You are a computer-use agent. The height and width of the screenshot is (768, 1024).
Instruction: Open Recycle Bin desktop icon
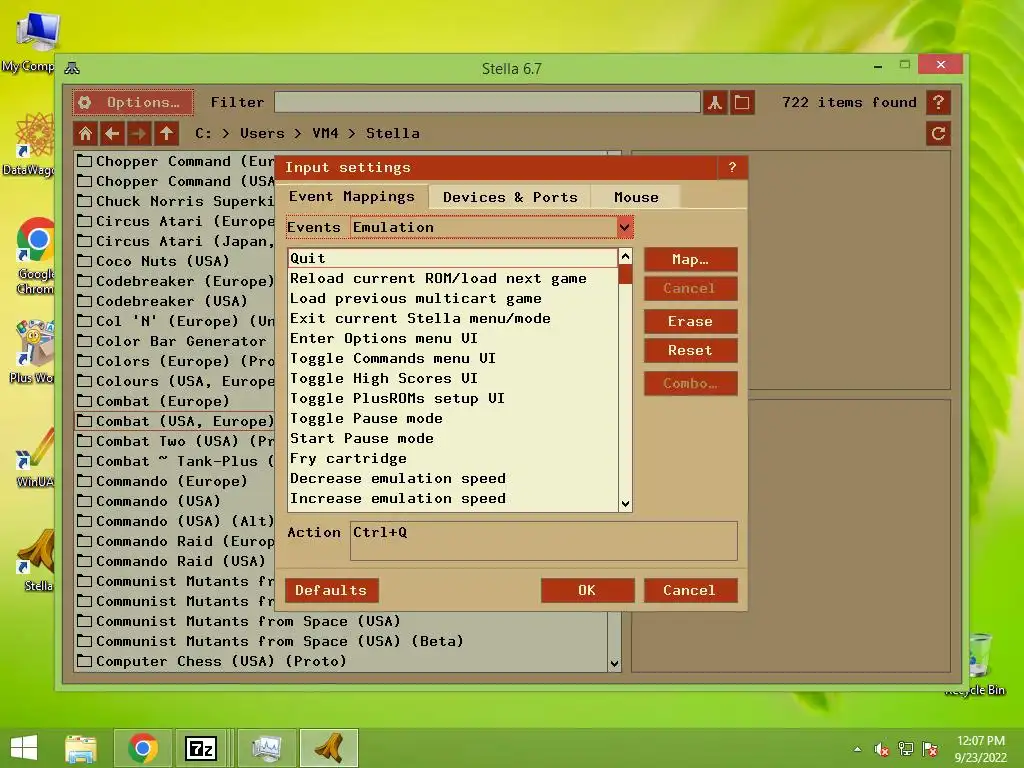[977, 663]
